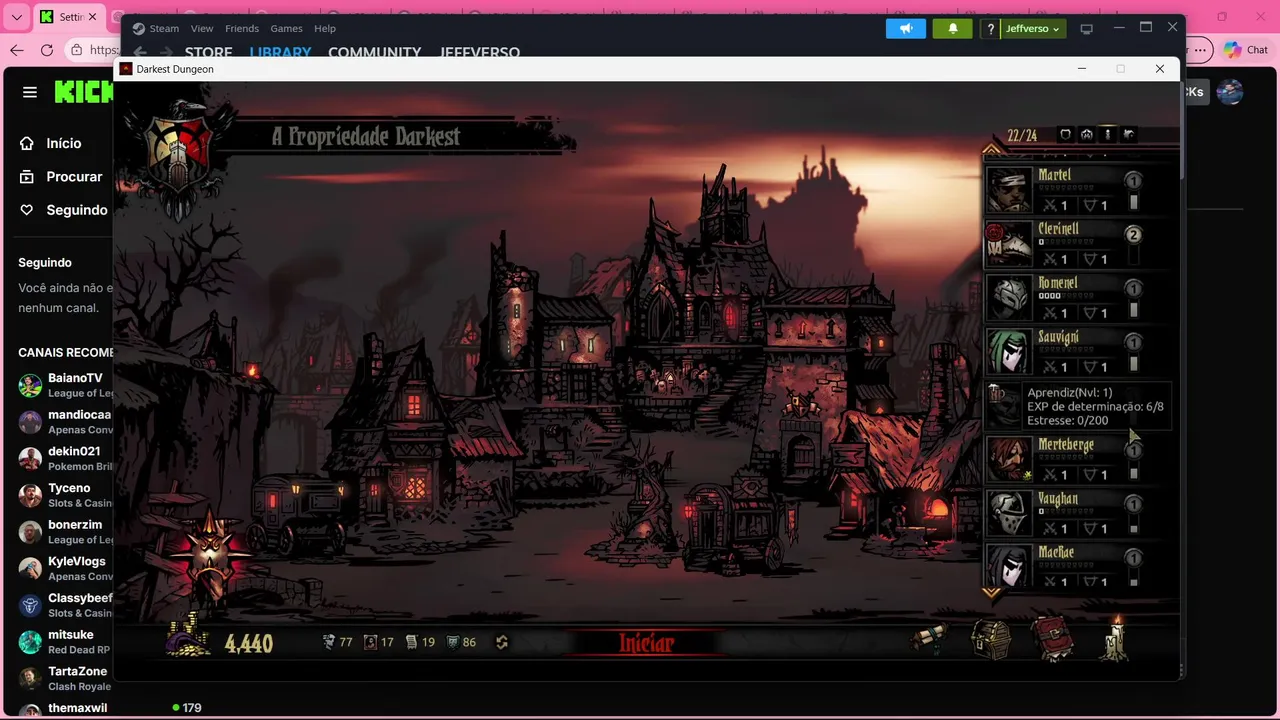The image size is (1280, 720).
Task: Open the Friends menu in Steam
Action: 242,28
